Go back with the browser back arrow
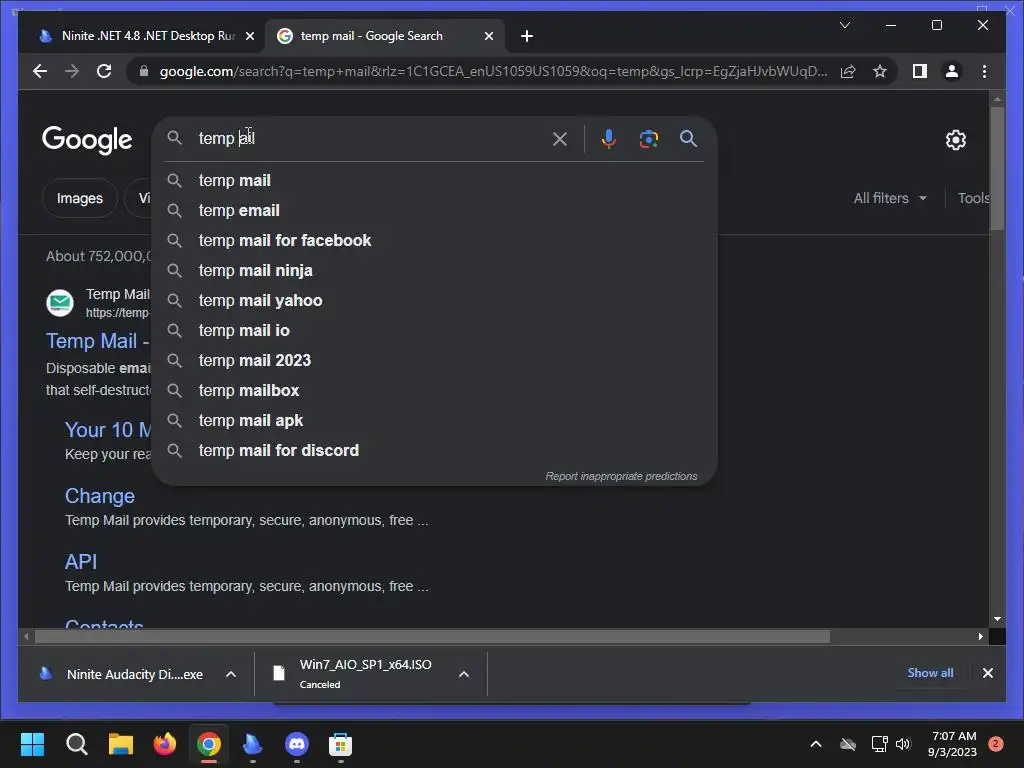 coord(40,71)
